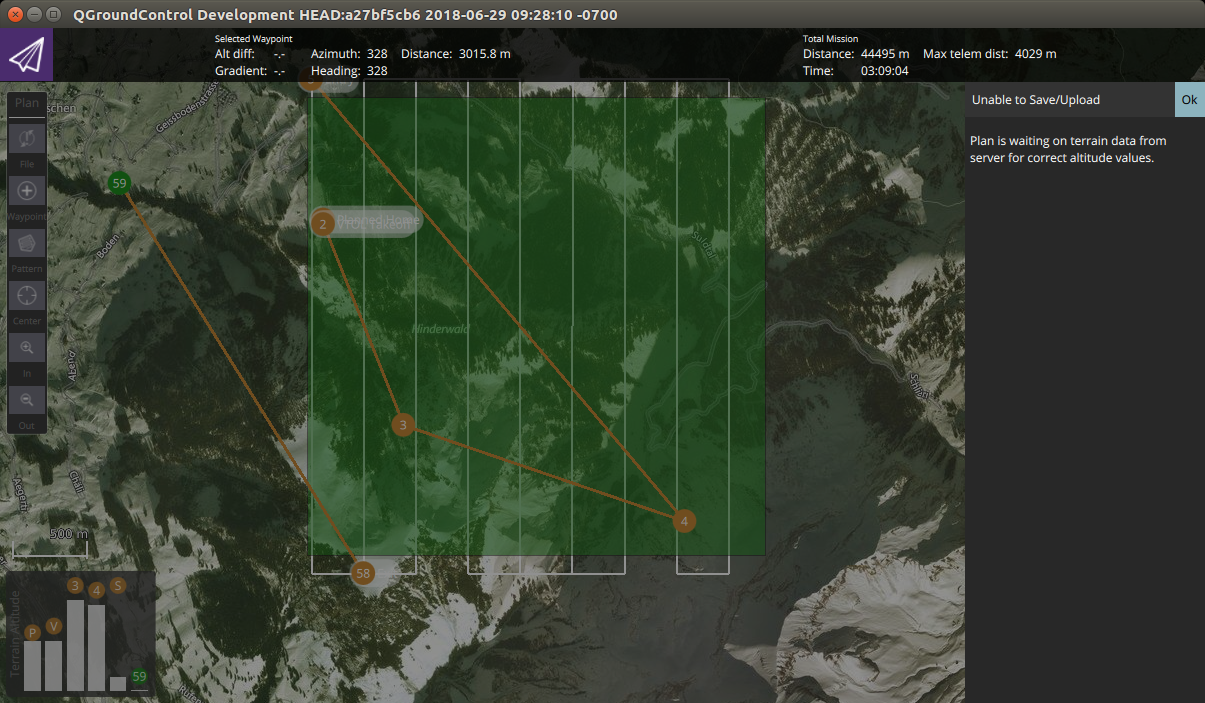Screen dimensions: 1205x703
Task: Zoom out with the Out magnifier
Action: pyautogui.click(x=27, y=399)
